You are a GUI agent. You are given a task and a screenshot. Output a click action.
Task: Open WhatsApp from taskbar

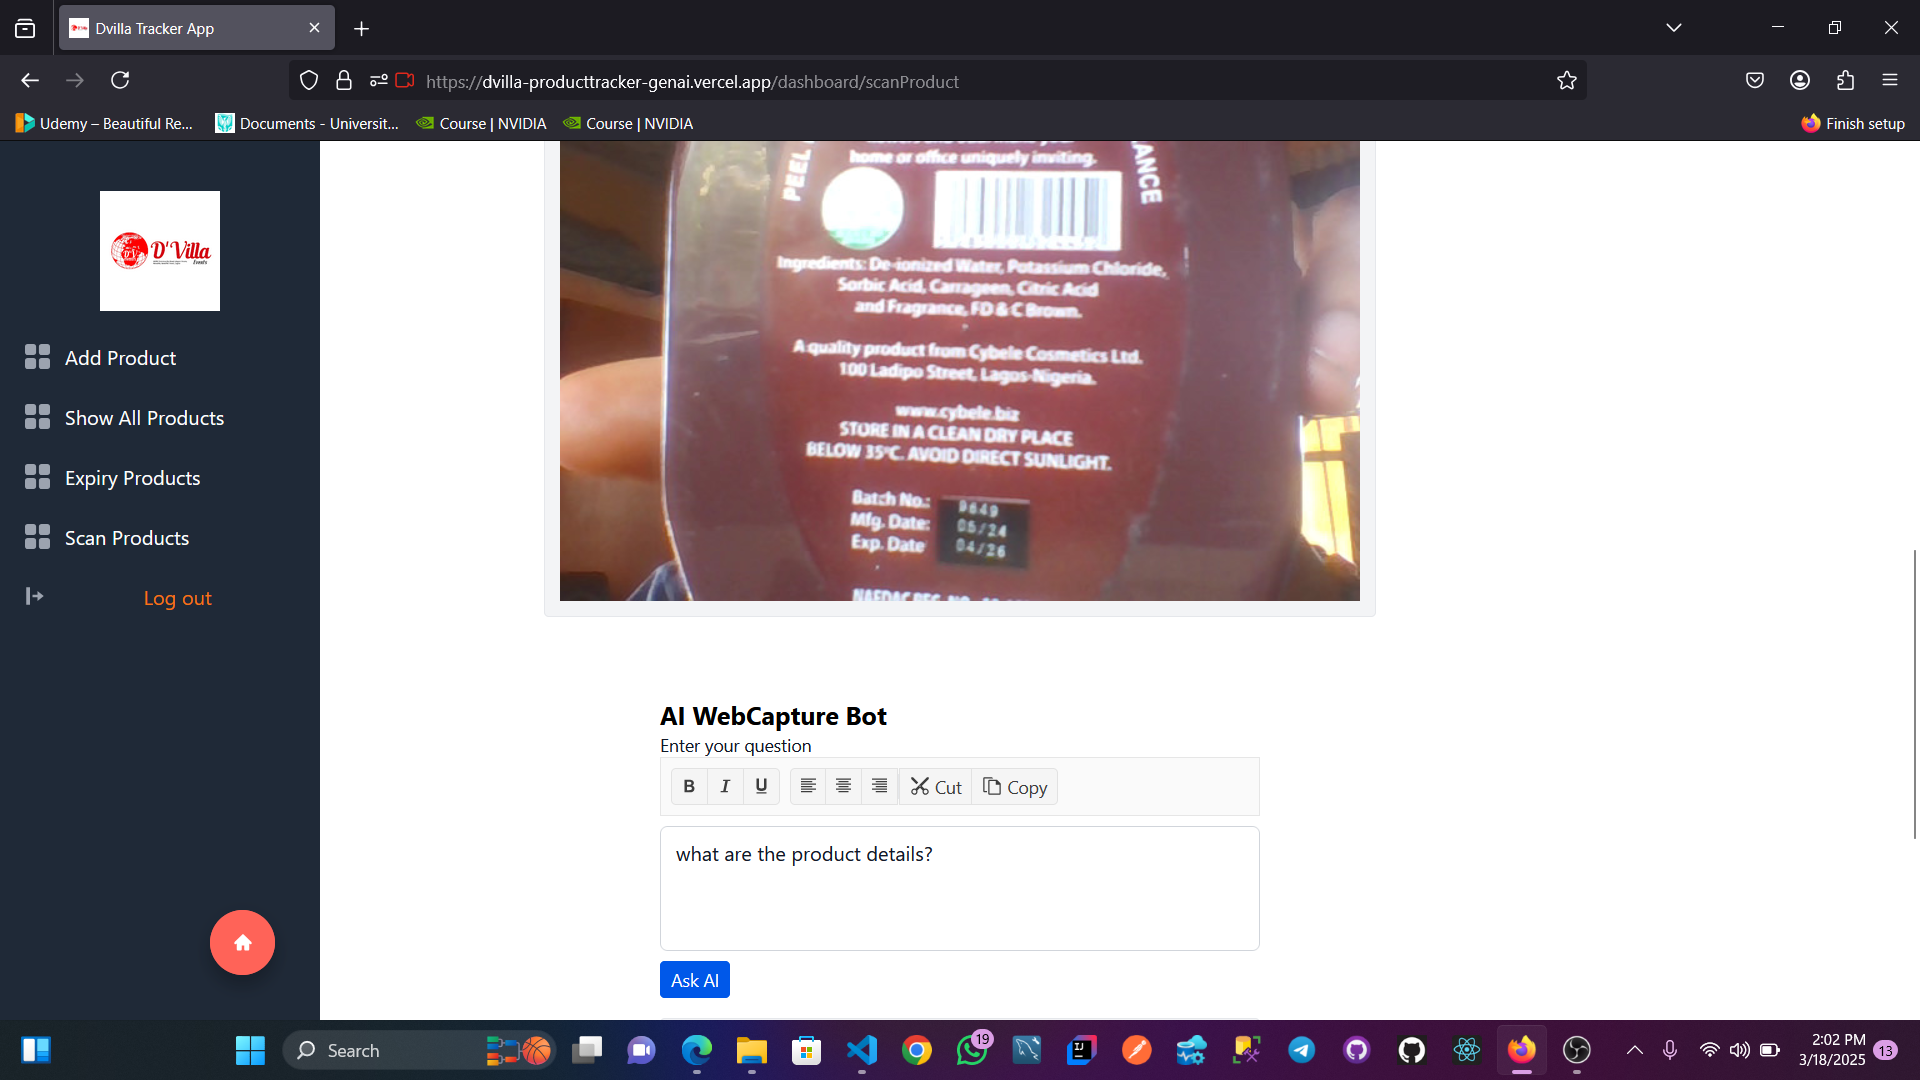tap(972, 1050)
